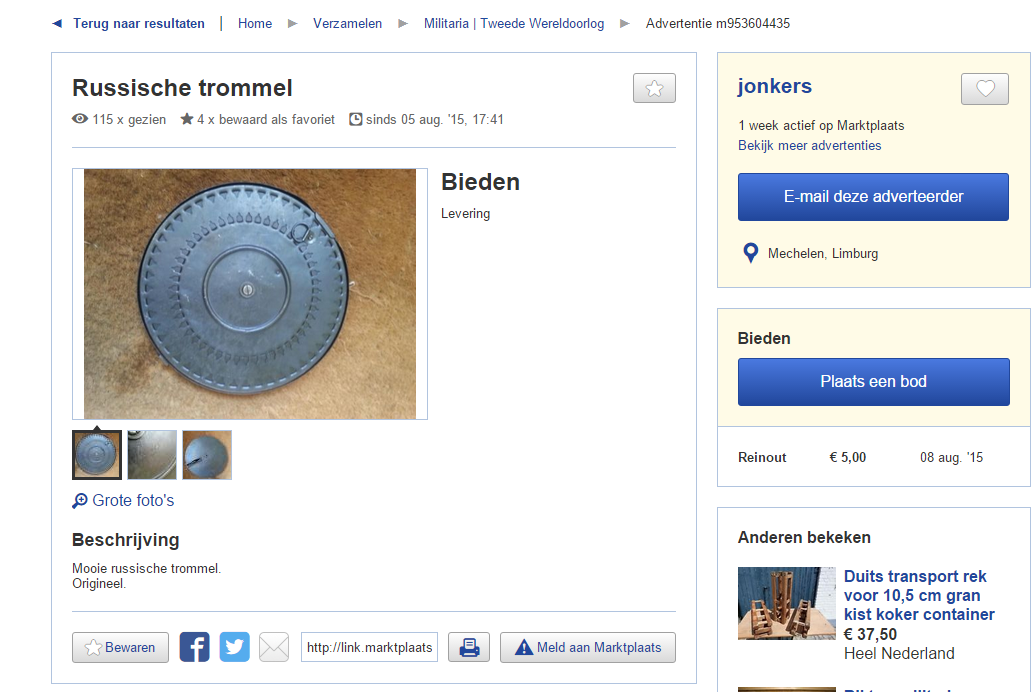The width and height of the screenshot is (1035, 692).
Task: Select the third photo thumbnail
Action: pyautogui.click(x=207, y=455)
